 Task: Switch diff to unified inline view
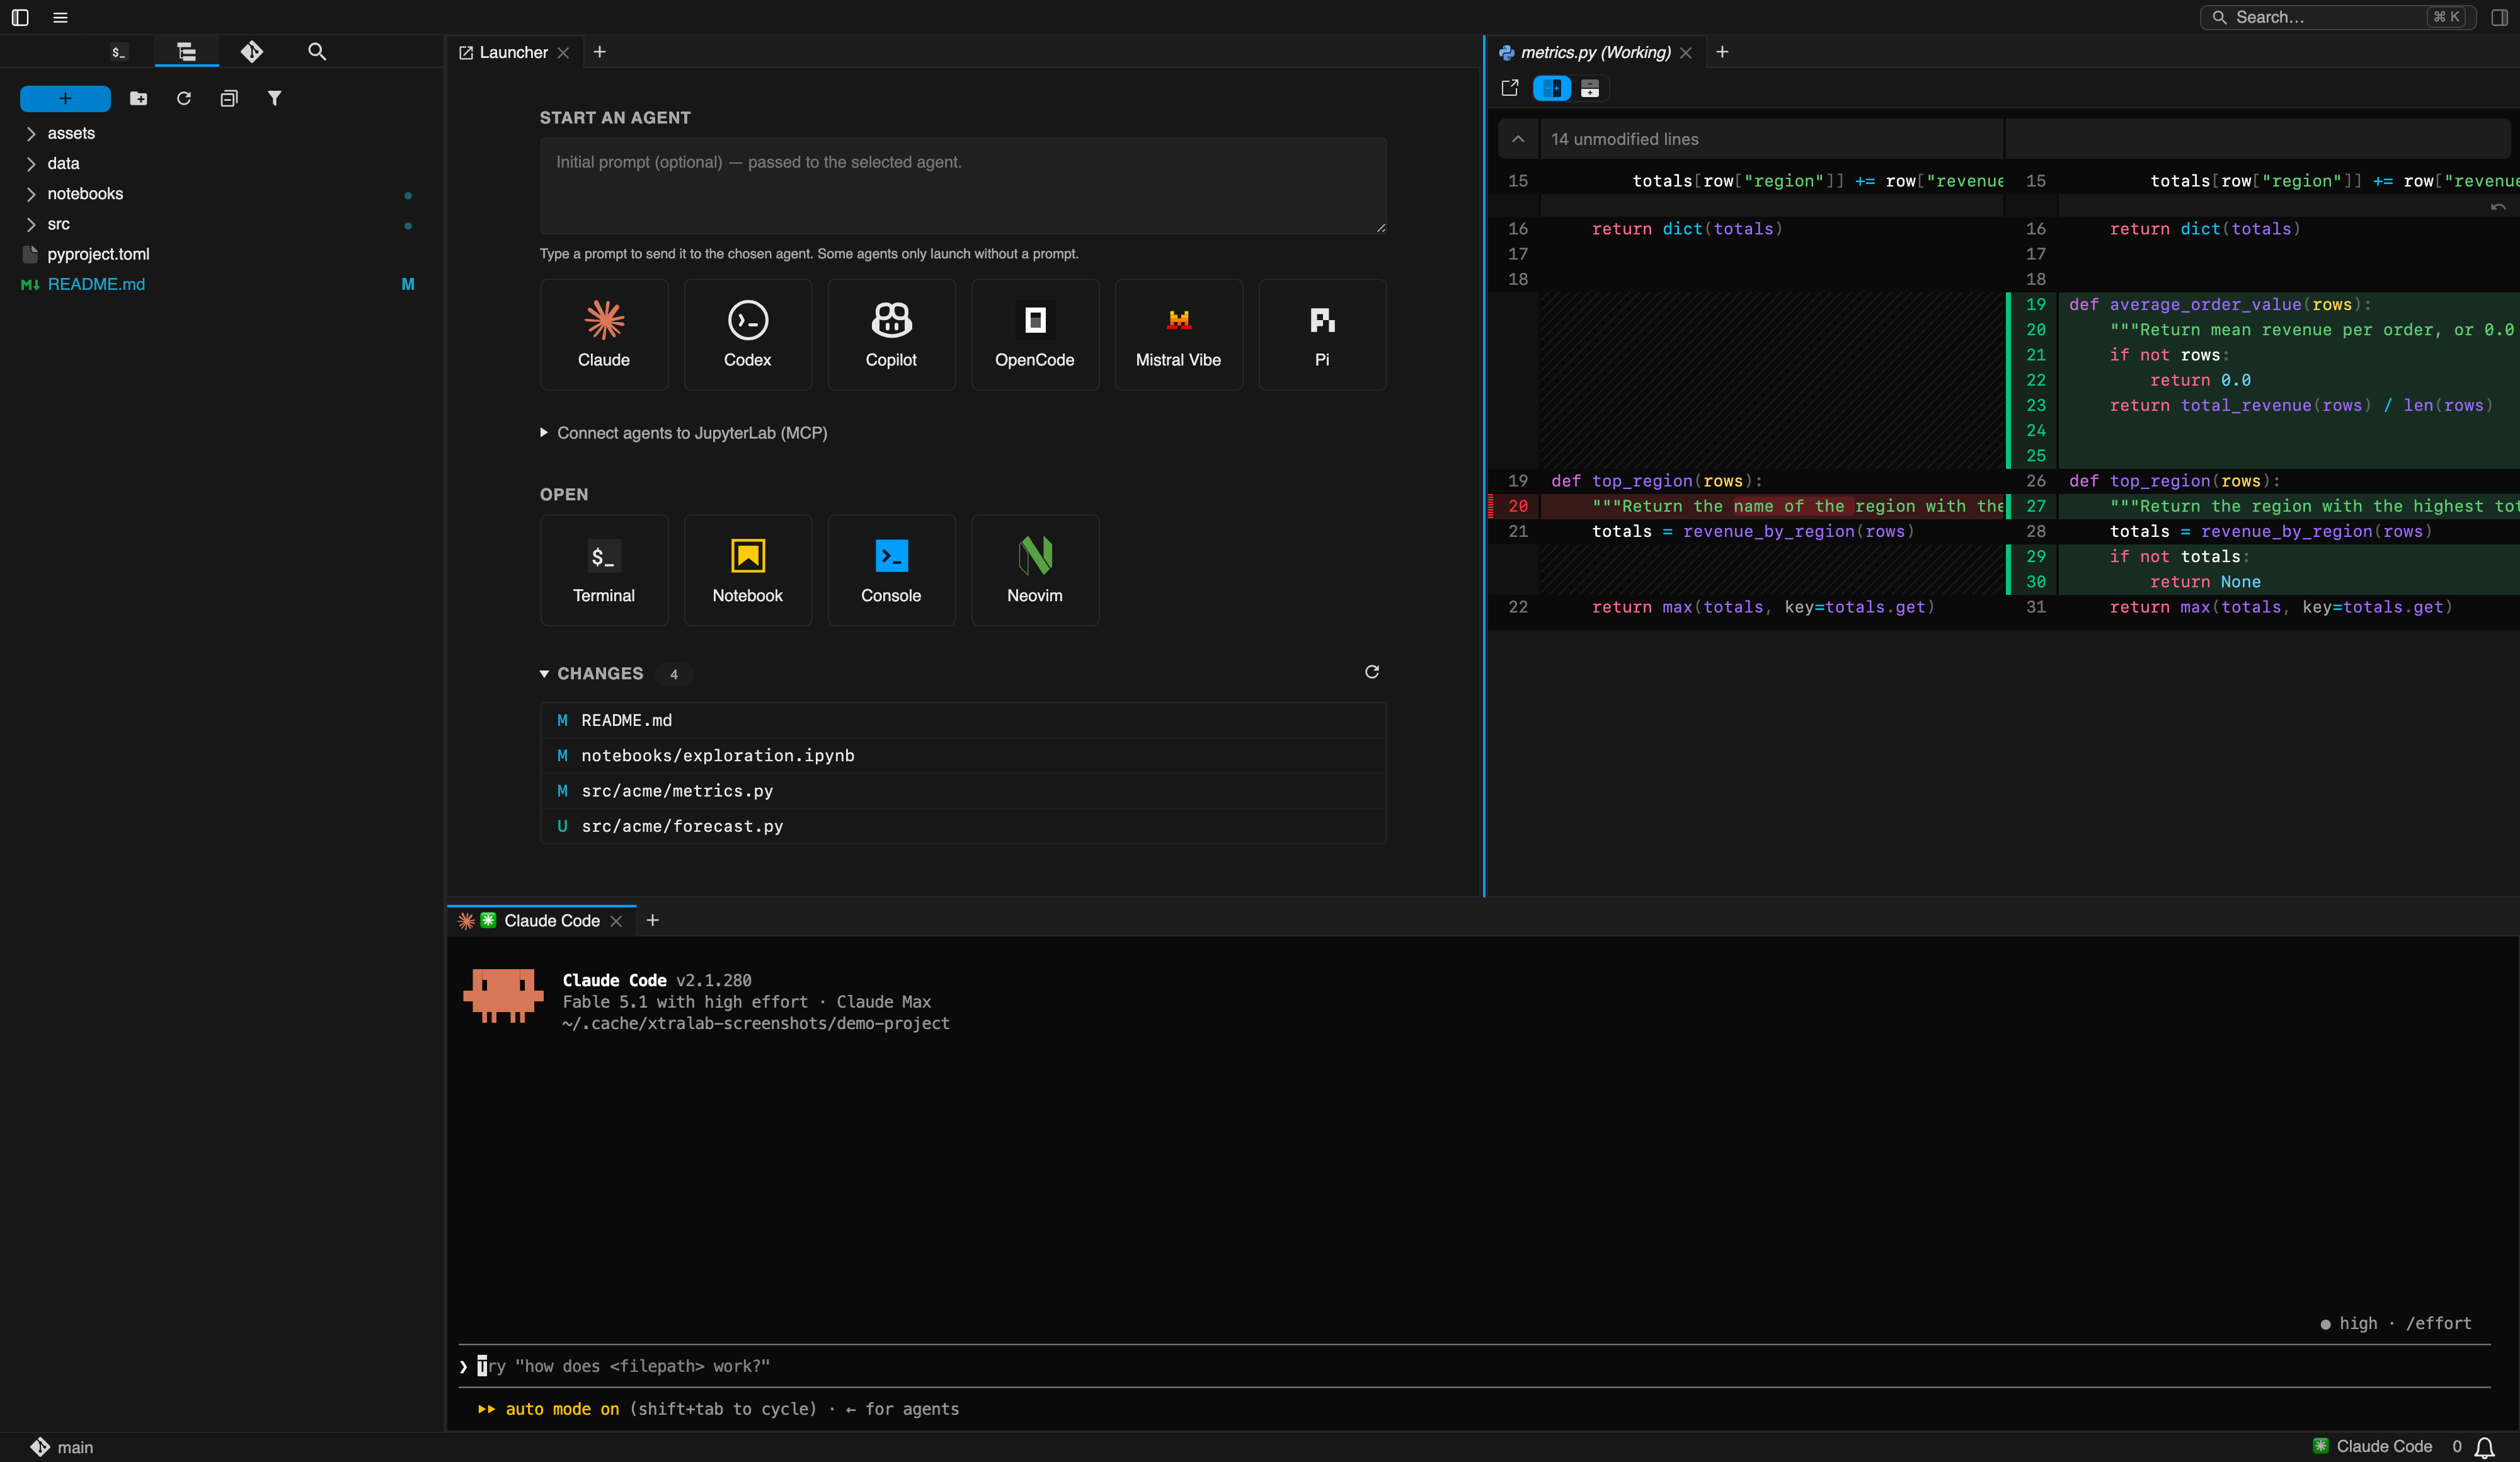1590,89
